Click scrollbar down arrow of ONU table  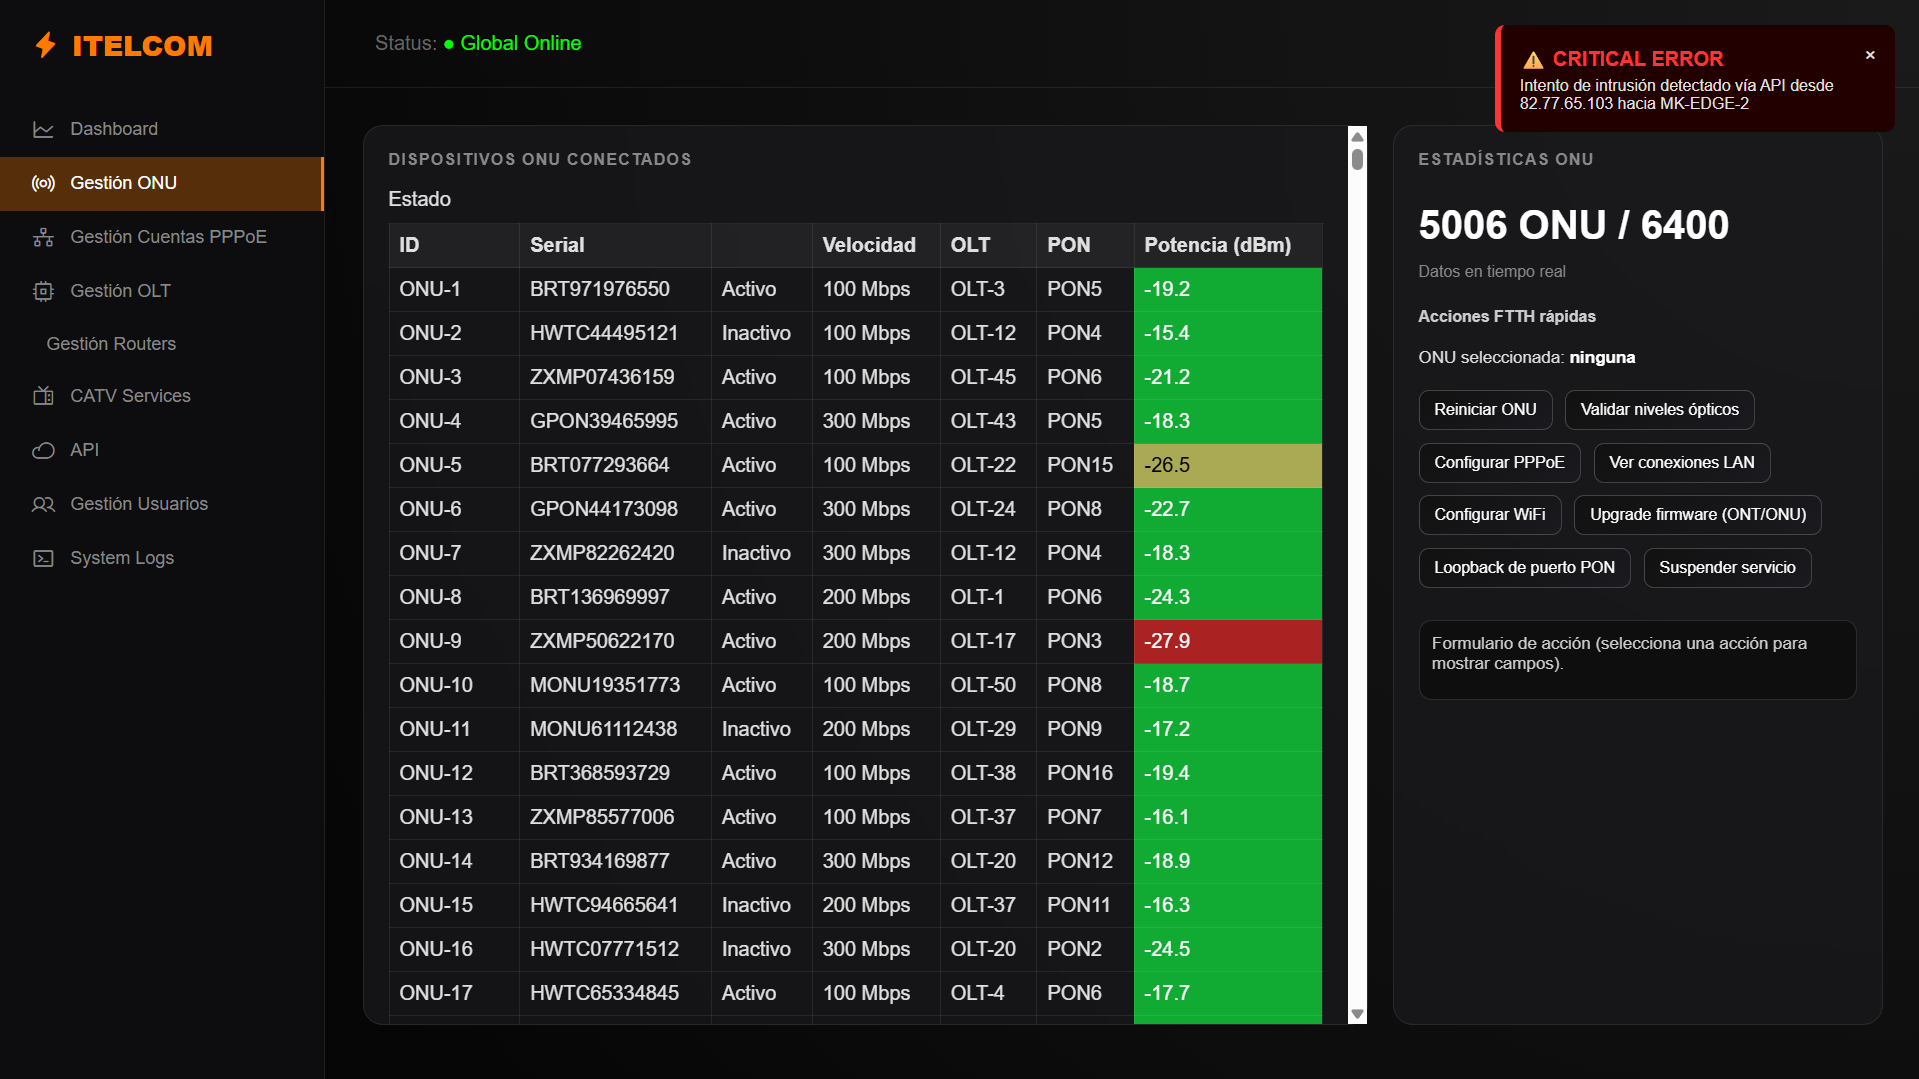coord(1357,1014)
